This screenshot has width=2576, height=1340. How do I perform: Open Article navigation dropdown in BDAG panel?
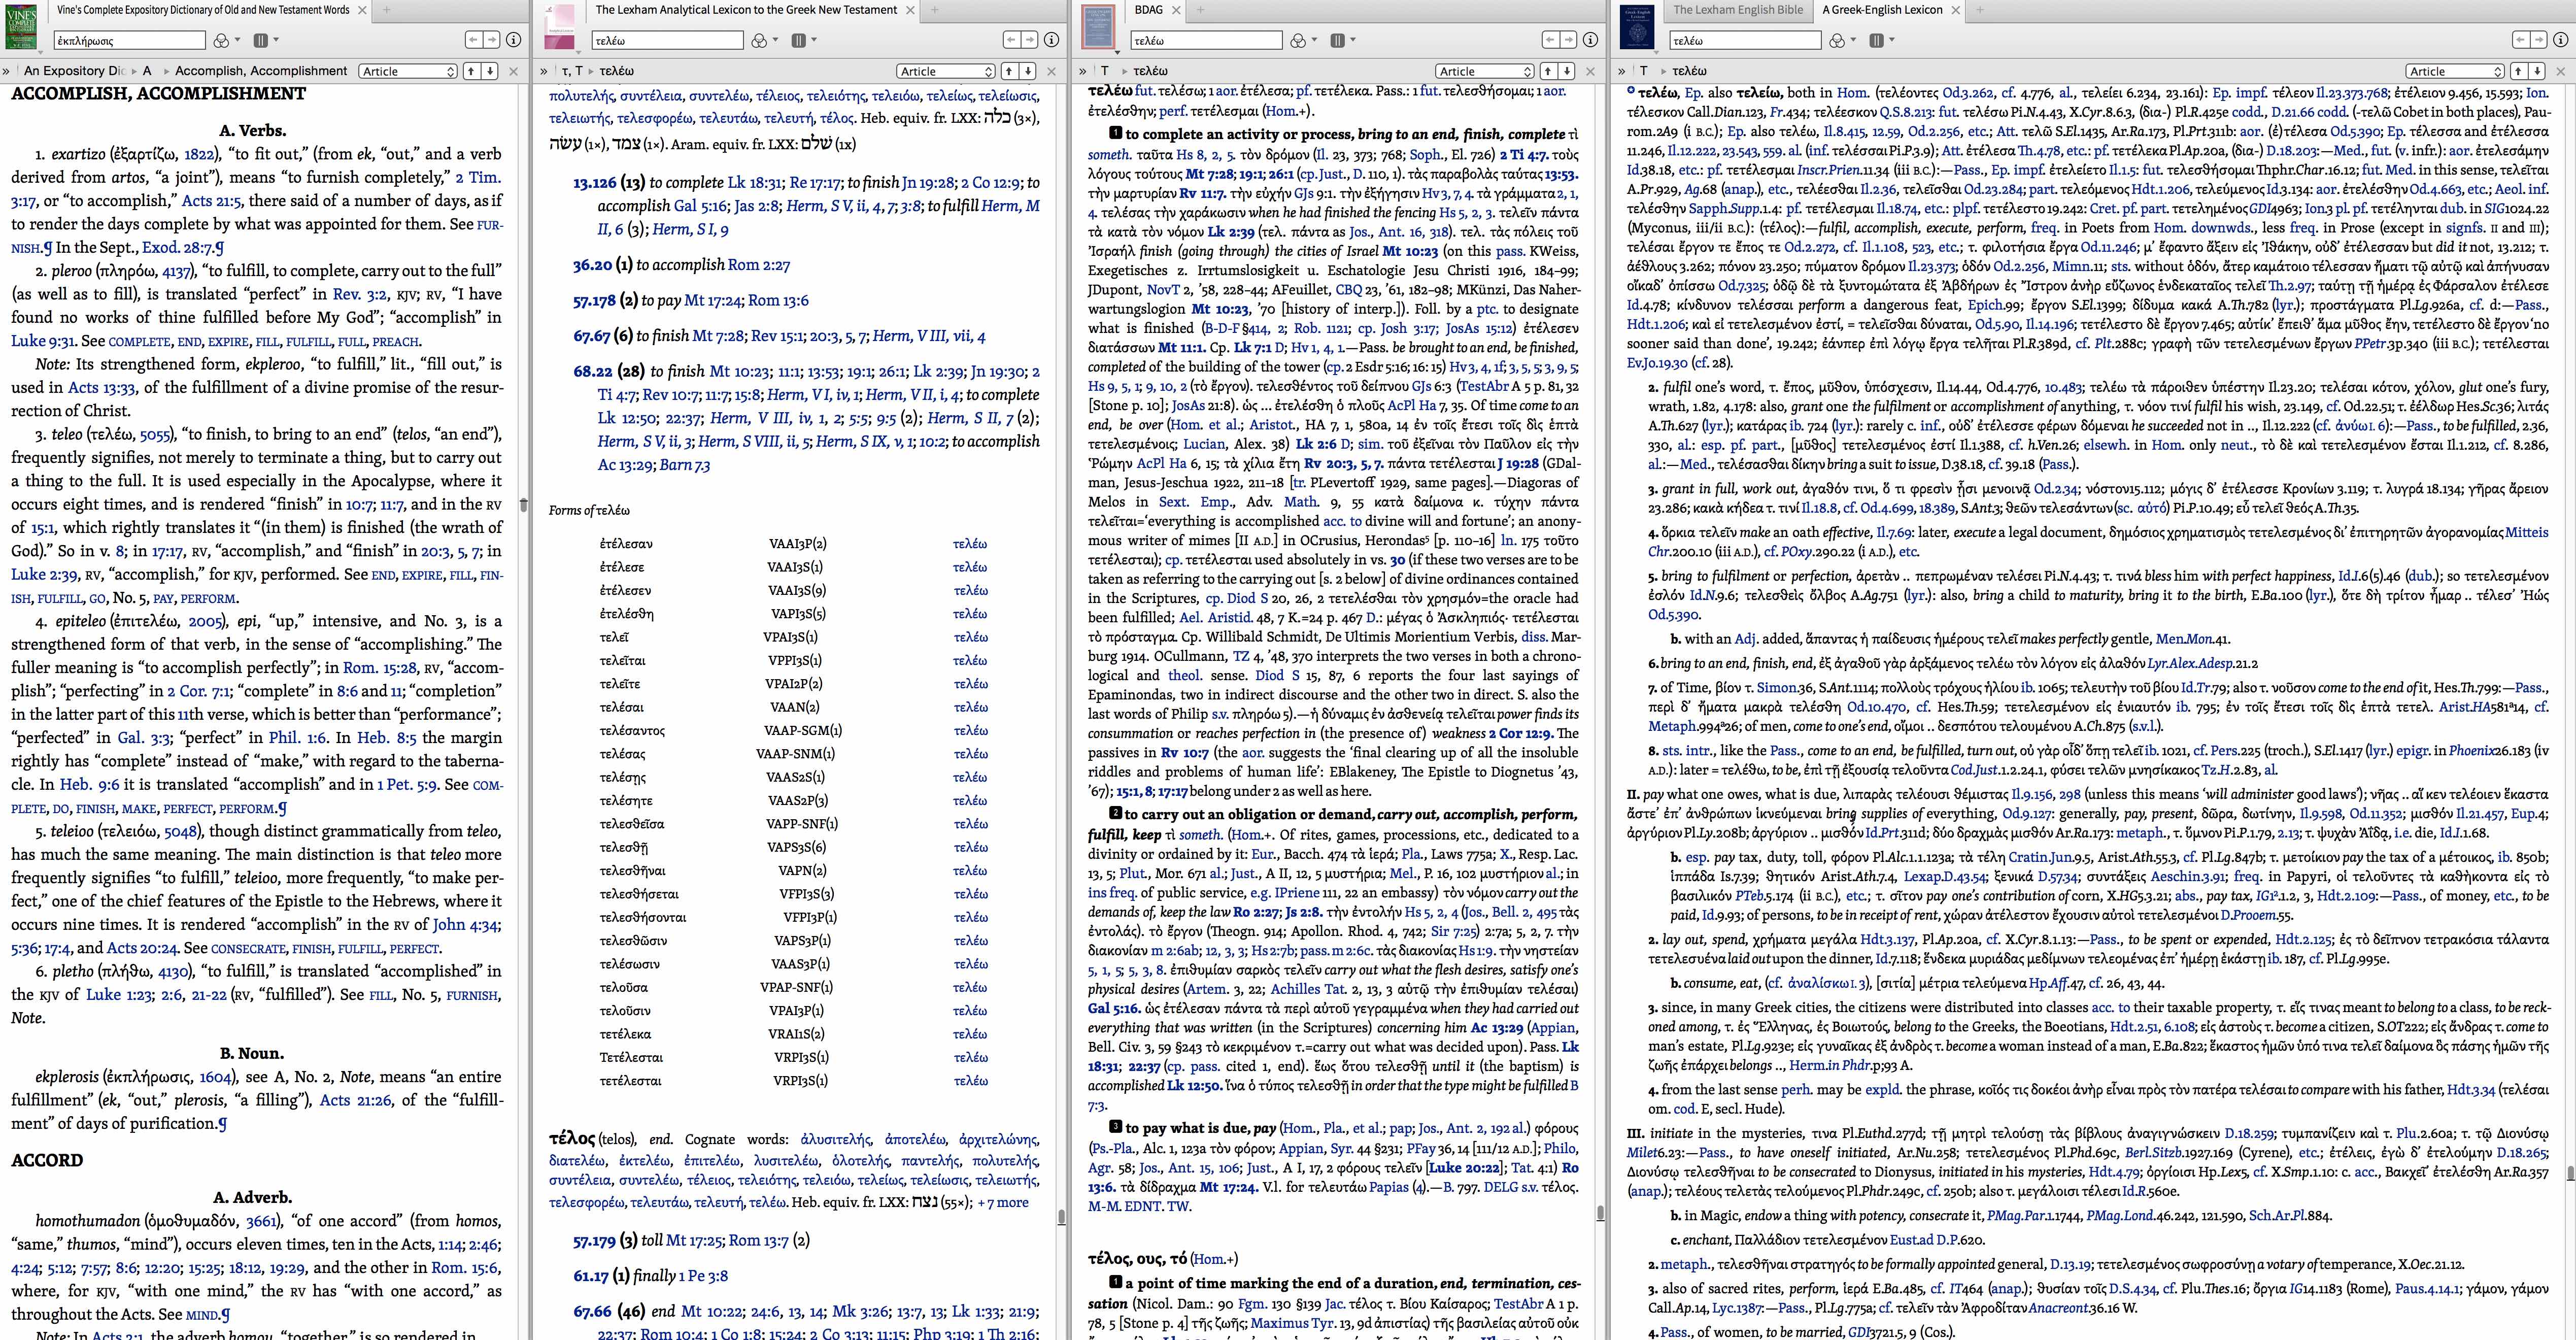coord(1485,71)
